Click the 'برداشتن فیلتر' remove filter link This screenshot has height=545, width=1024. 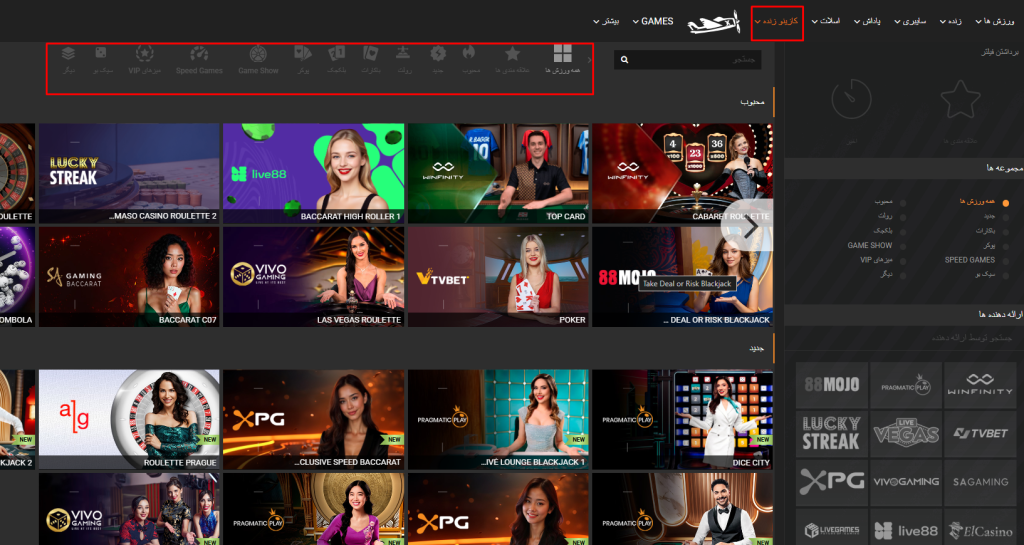pyautogui.click(x=1002, y=53)
